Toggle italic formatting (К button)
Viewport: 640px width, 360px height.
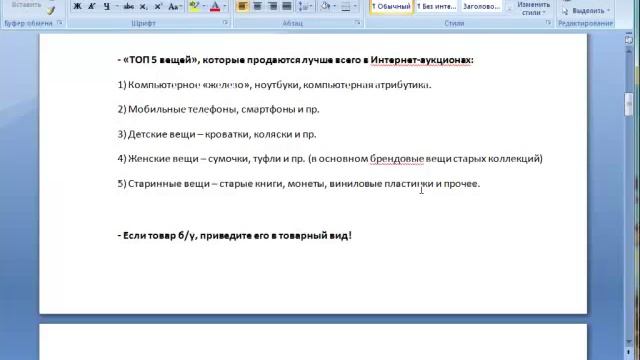click(x=92, y=6)
